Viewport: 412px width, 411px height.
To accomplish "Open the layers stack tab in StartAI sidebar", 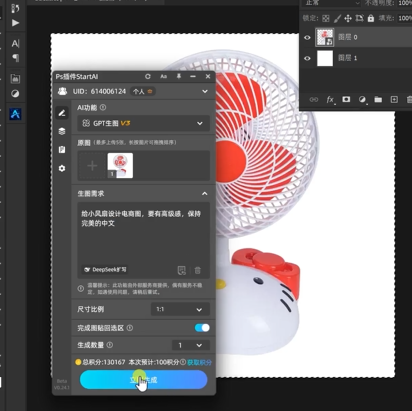I will click(x=62, y=131).
